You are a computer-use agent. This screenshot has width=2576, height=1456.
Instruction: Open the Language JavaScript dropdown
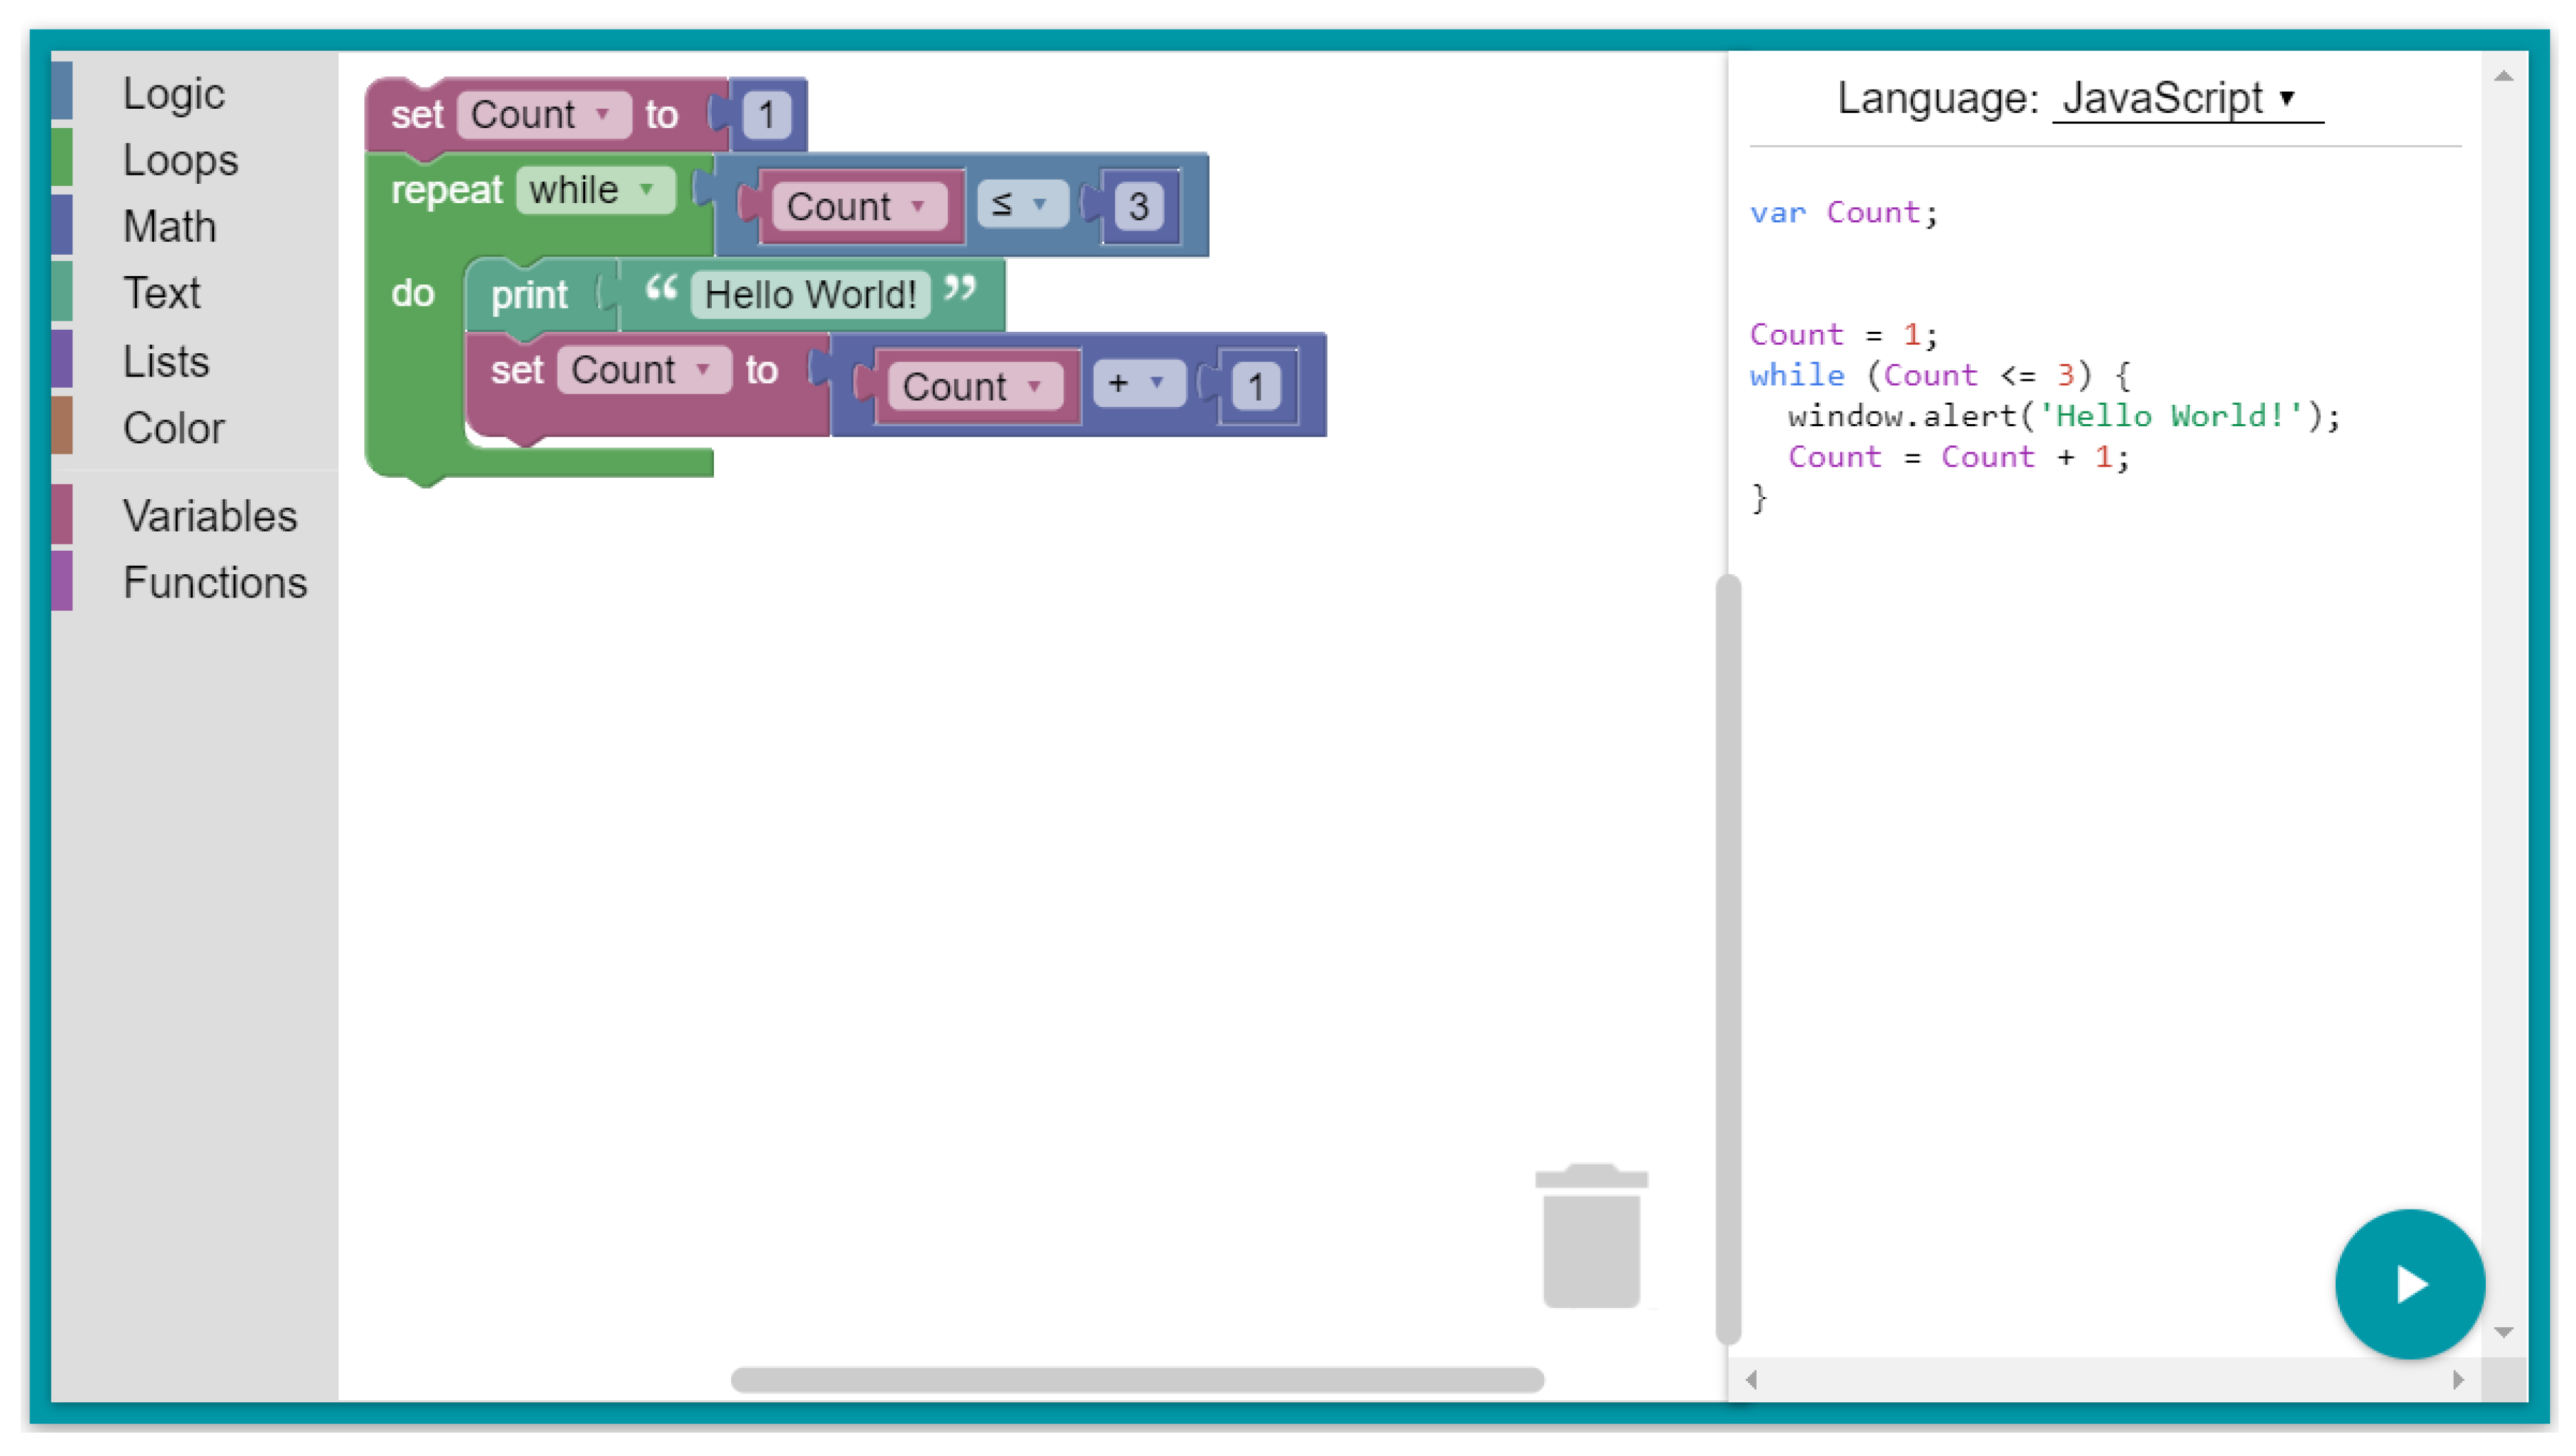(x=2187, y=98)
